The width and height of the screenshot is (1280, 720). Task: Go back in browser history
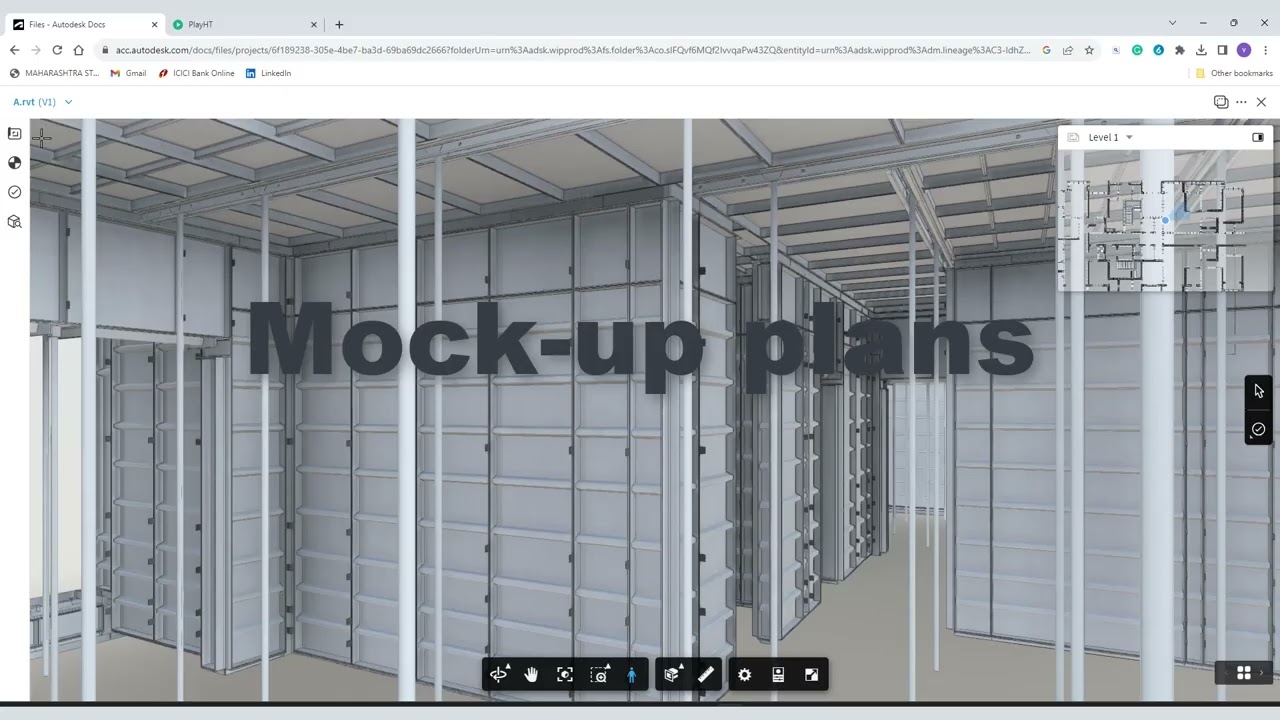14,50
